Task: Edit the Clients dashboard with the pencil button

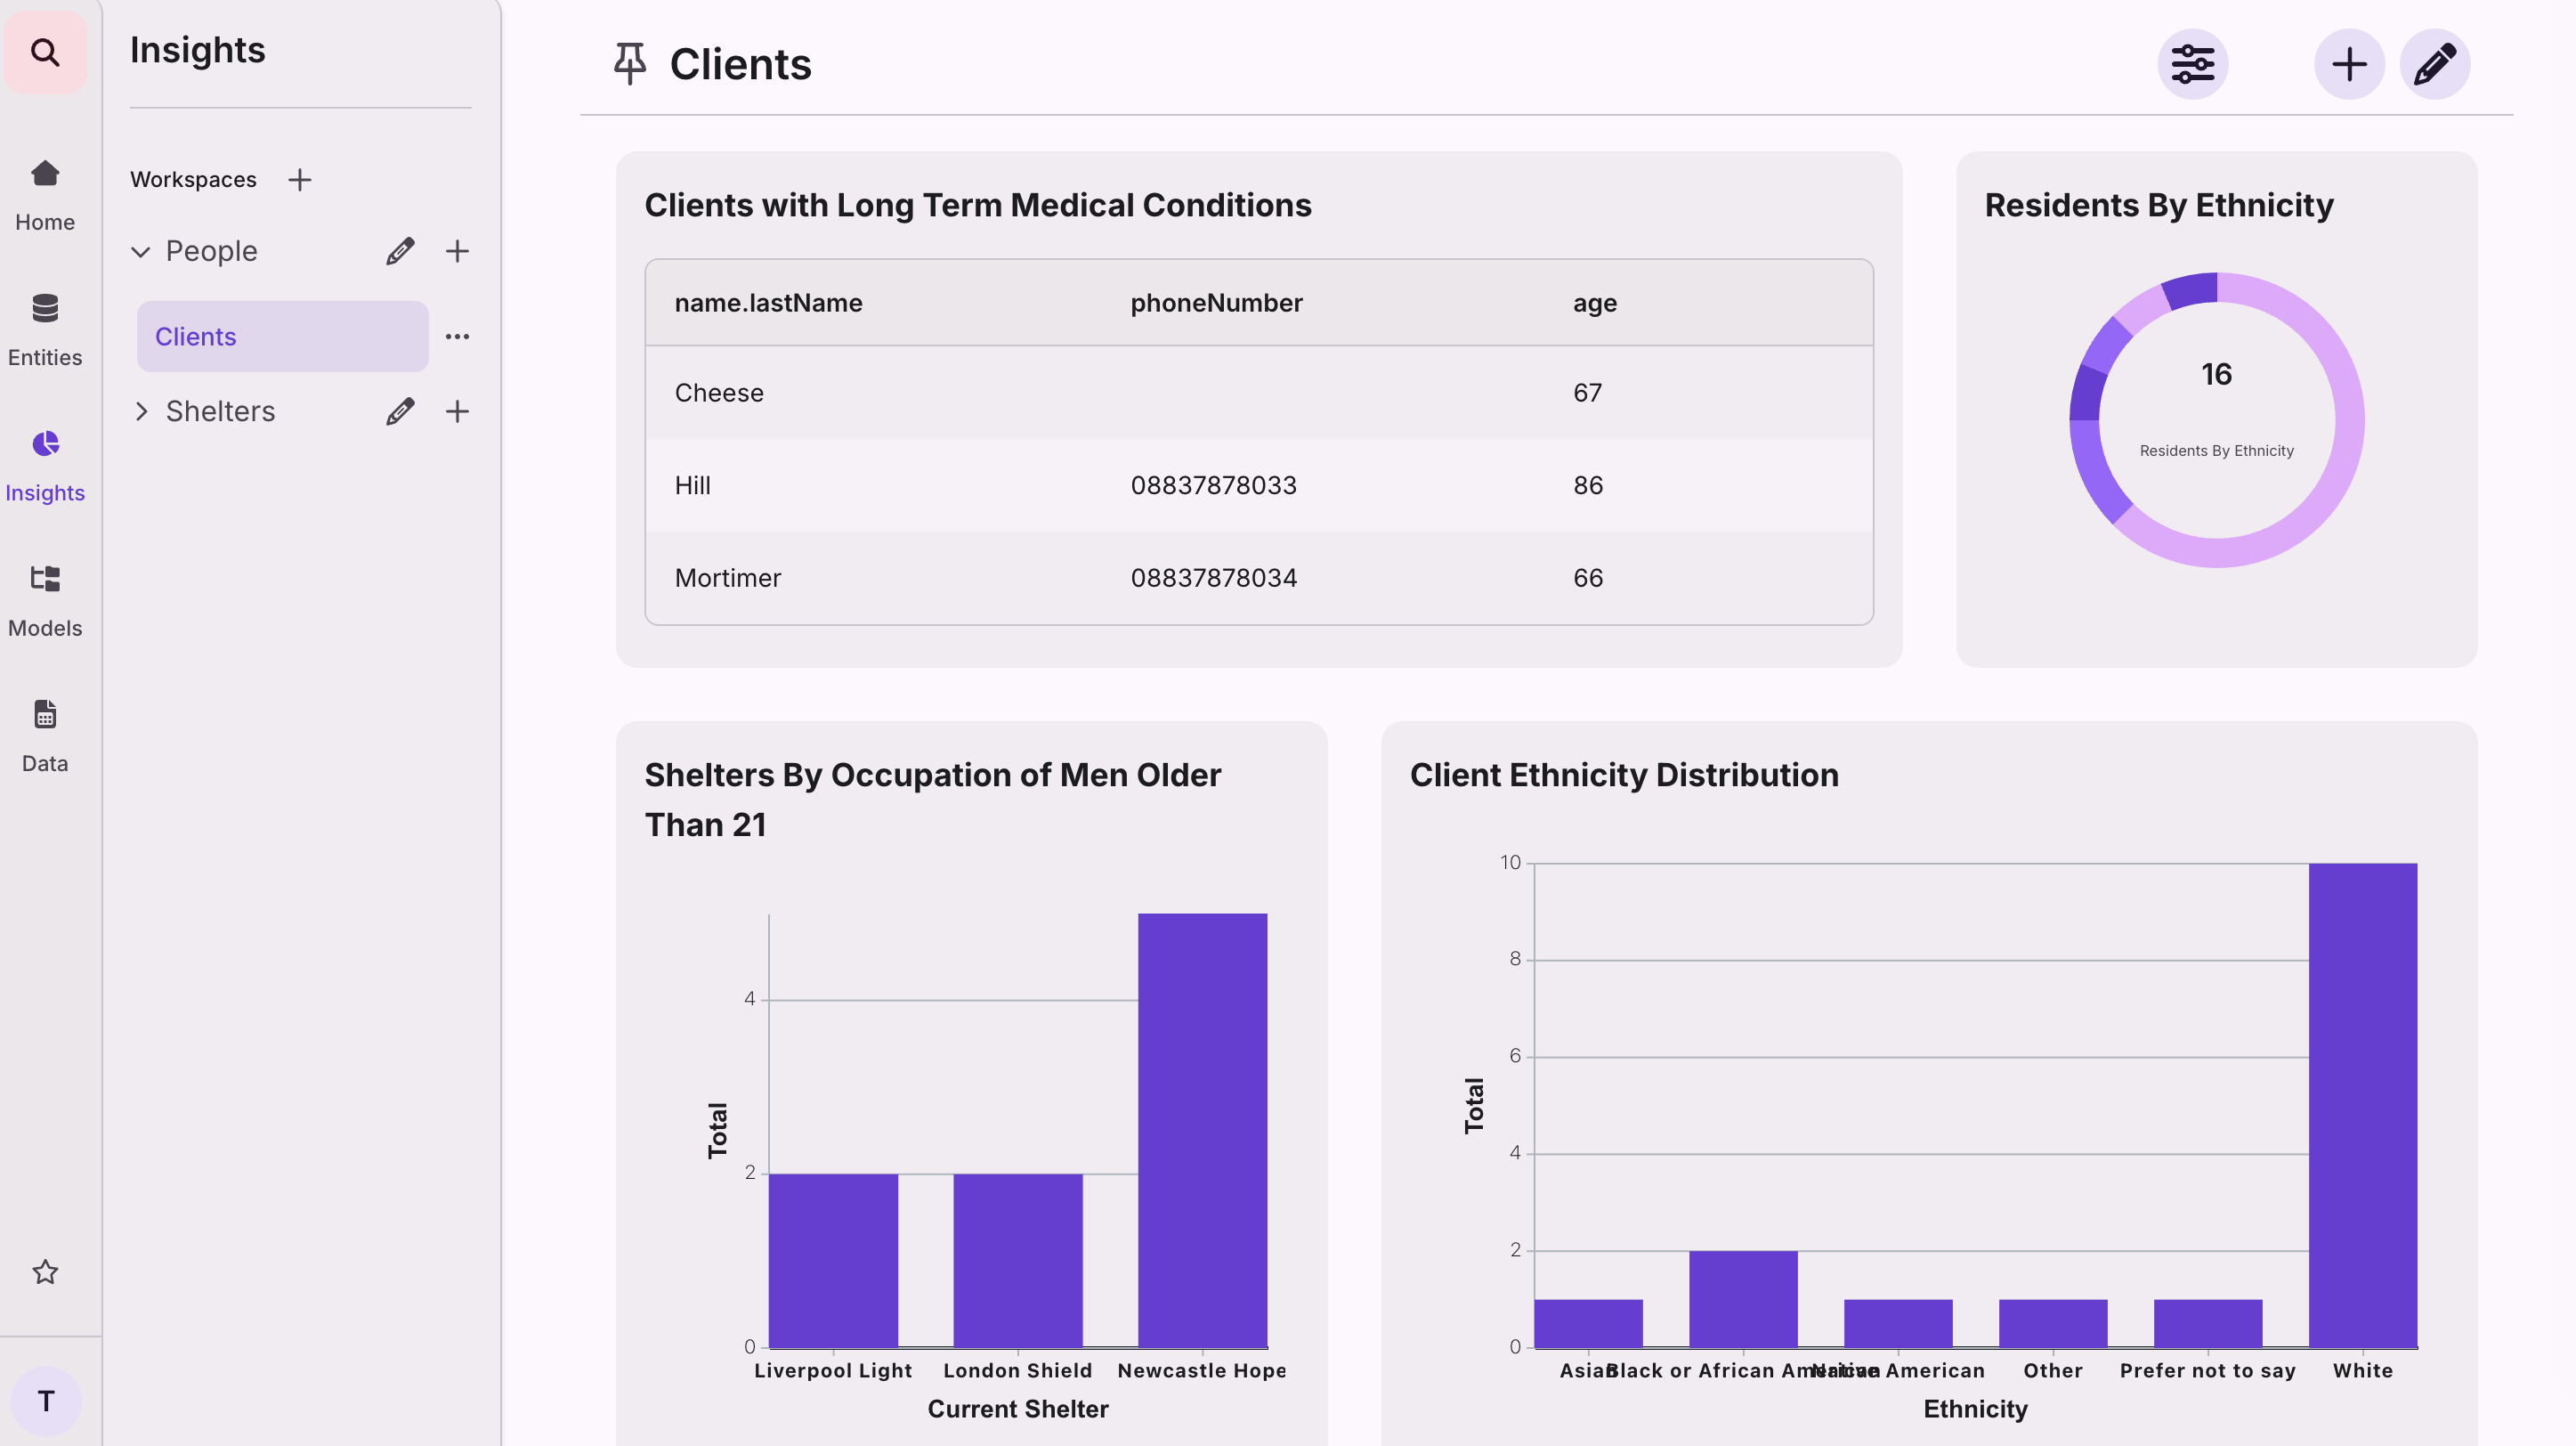Action: [x=2435, y=63]
